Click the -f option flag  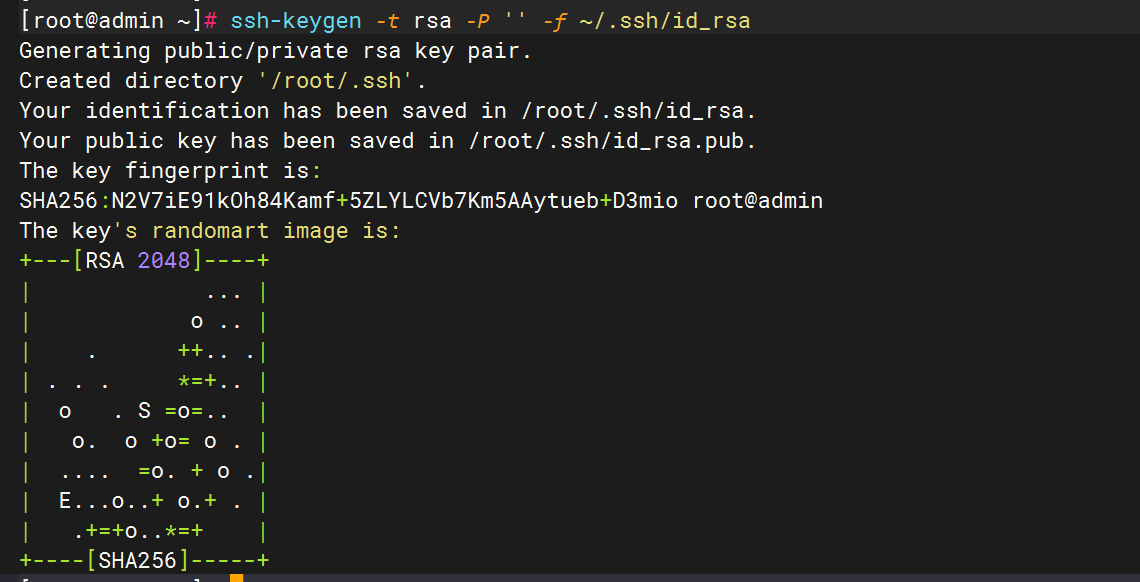[556, 21]
